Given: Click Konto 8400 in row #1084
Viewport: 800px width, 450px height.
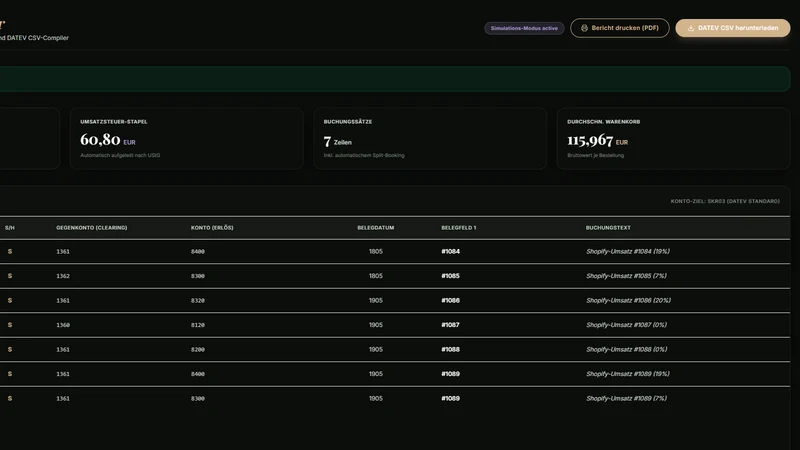Looking at the screenshot, I should [x=198, y=252].
